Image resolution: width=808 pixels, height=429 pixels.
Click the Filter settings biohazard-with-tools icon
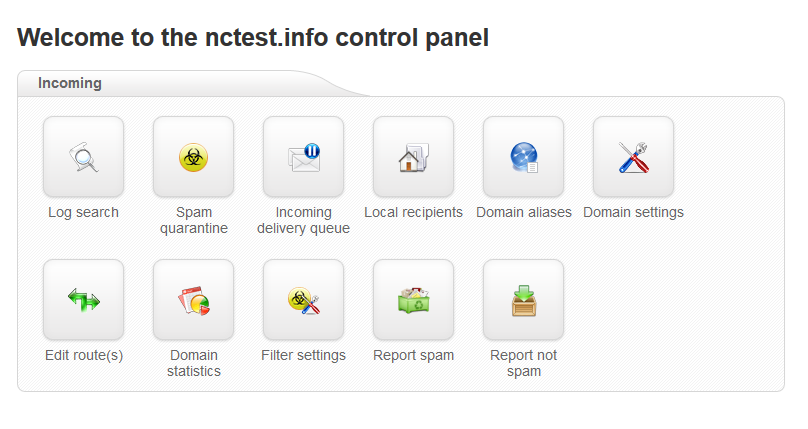point(304,300)
